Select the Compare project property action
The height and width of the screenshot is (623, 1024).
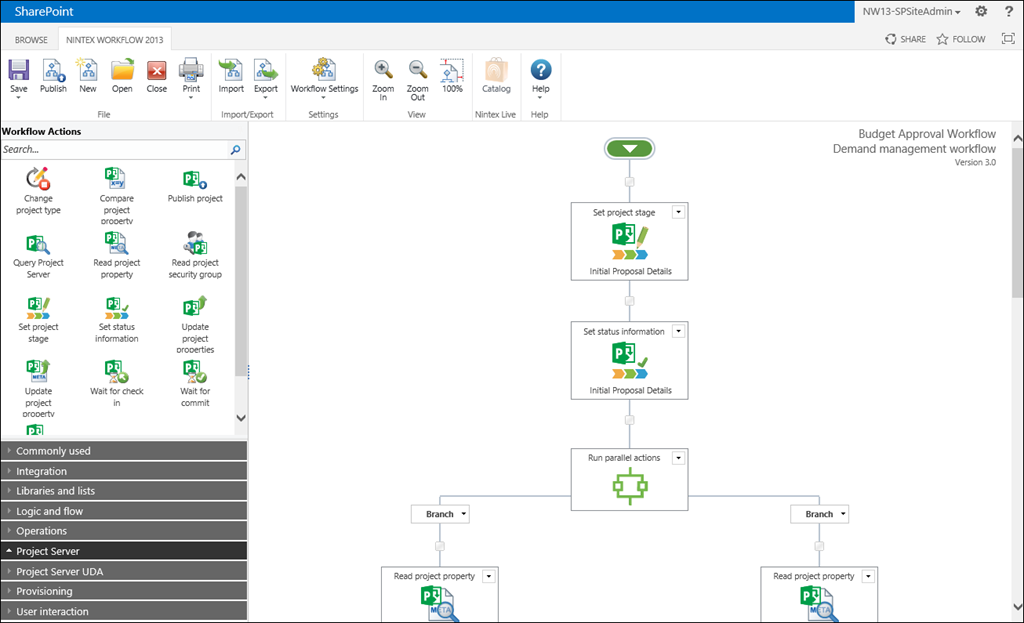tap(116, 196)
